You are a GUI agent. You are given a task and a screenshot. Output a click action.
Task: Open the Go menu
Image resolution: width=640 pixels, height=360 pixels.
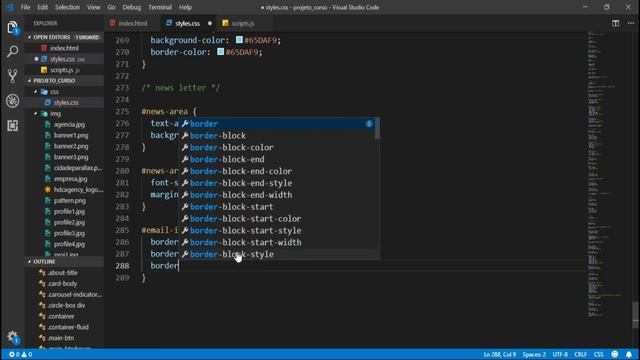[111, 7]
